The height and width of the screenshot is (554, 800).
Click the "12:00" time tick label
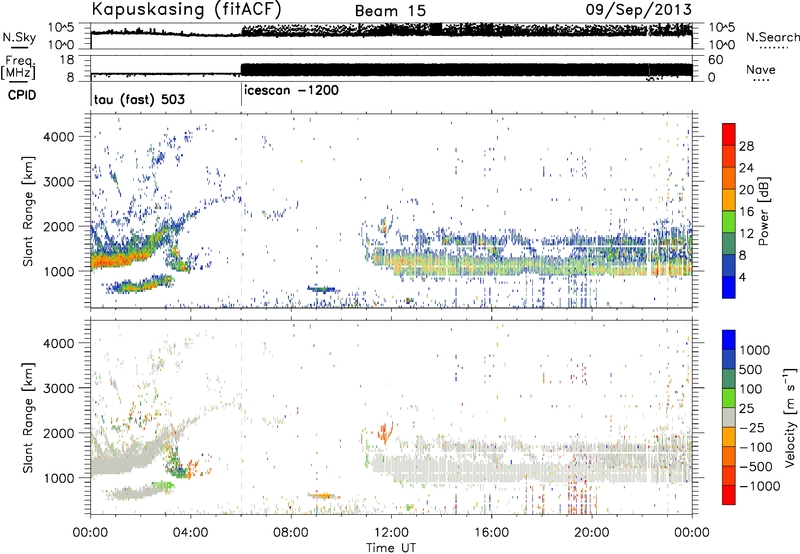point(391,533)
